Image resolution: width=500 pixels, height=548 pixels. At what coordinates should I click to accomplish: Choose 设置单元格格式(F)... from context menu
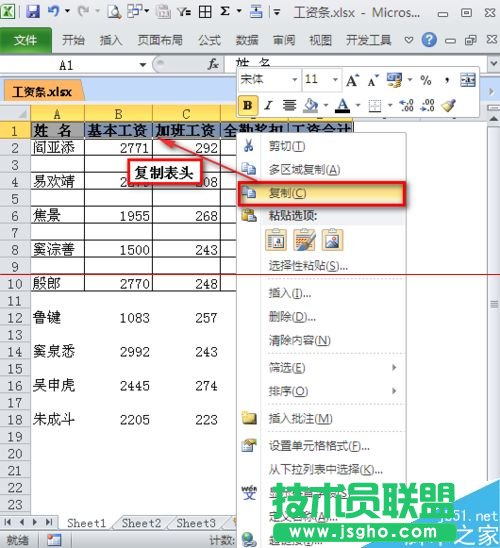(x=321, y=446)
